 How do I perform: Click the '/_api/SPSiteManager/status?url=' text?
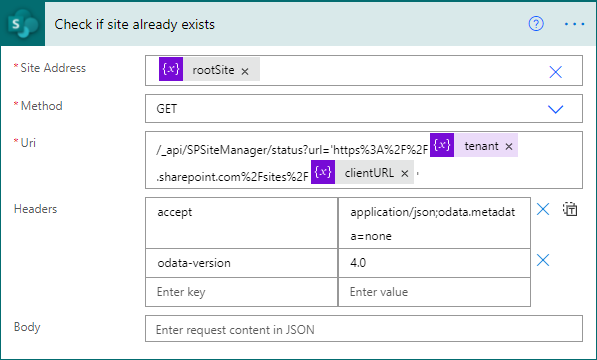[x=244, y=150]
